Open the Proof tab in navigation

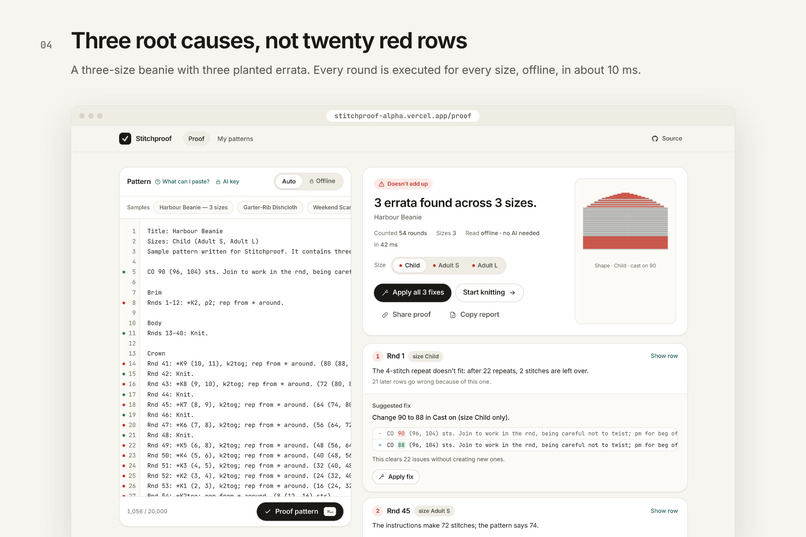pos(196,139)
